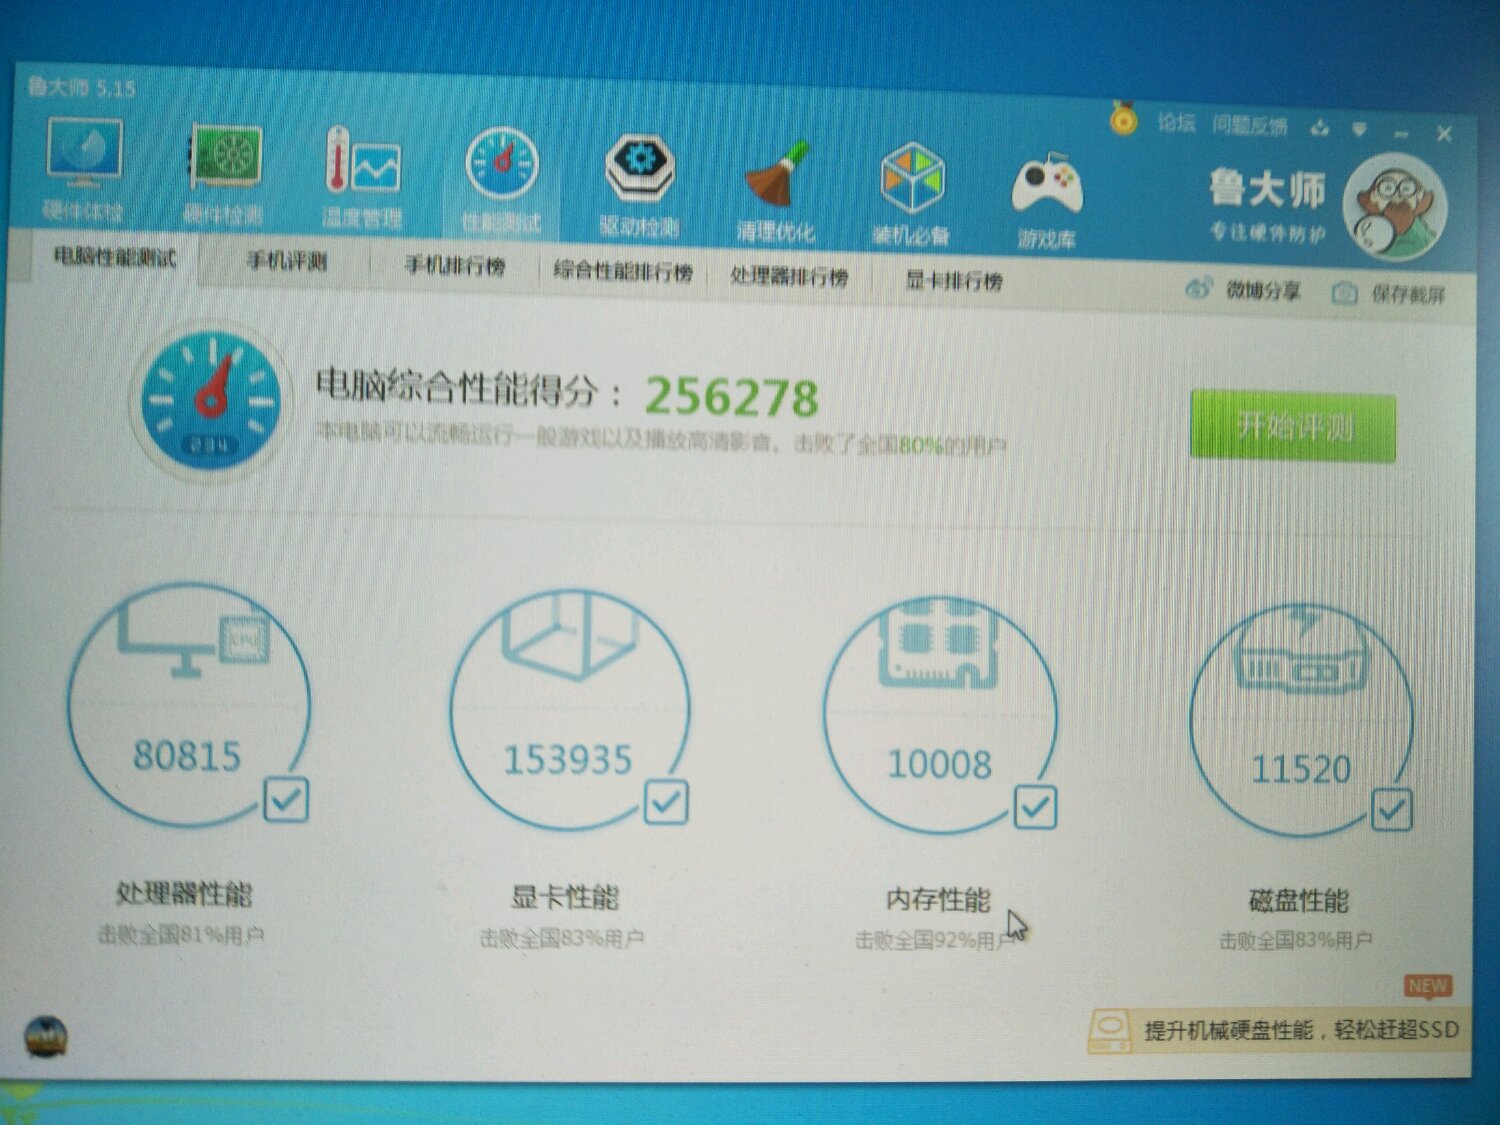Viewport: 1500px width, 1125px height.
Task: Click the 内存性能 label
Action: (x=938, y=900)
